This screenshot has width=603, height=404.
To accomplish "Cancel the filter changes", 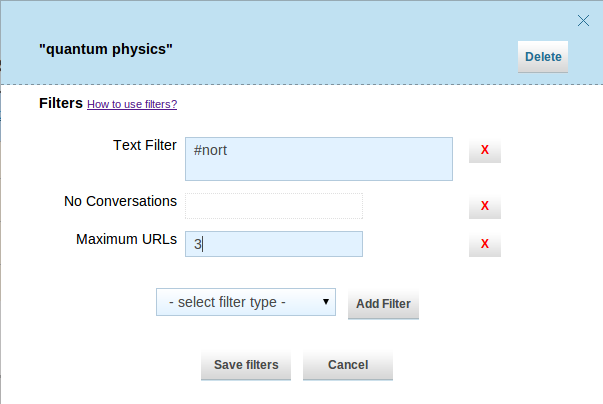I will (x=348, y=365).
